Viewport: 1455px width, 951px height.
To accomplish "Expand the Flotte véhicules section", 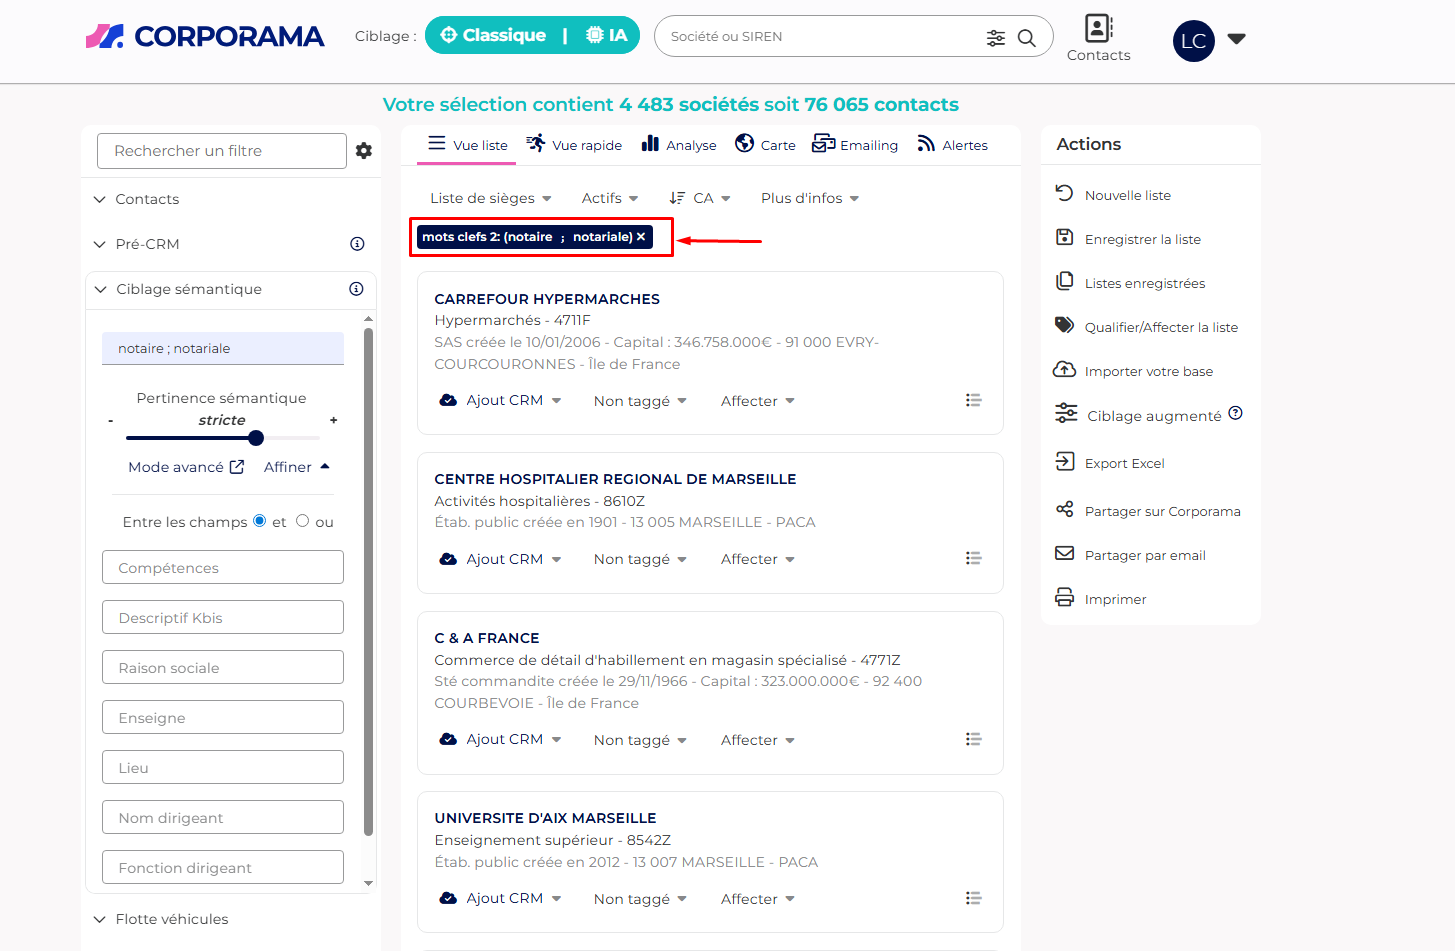I will (171, 919).
